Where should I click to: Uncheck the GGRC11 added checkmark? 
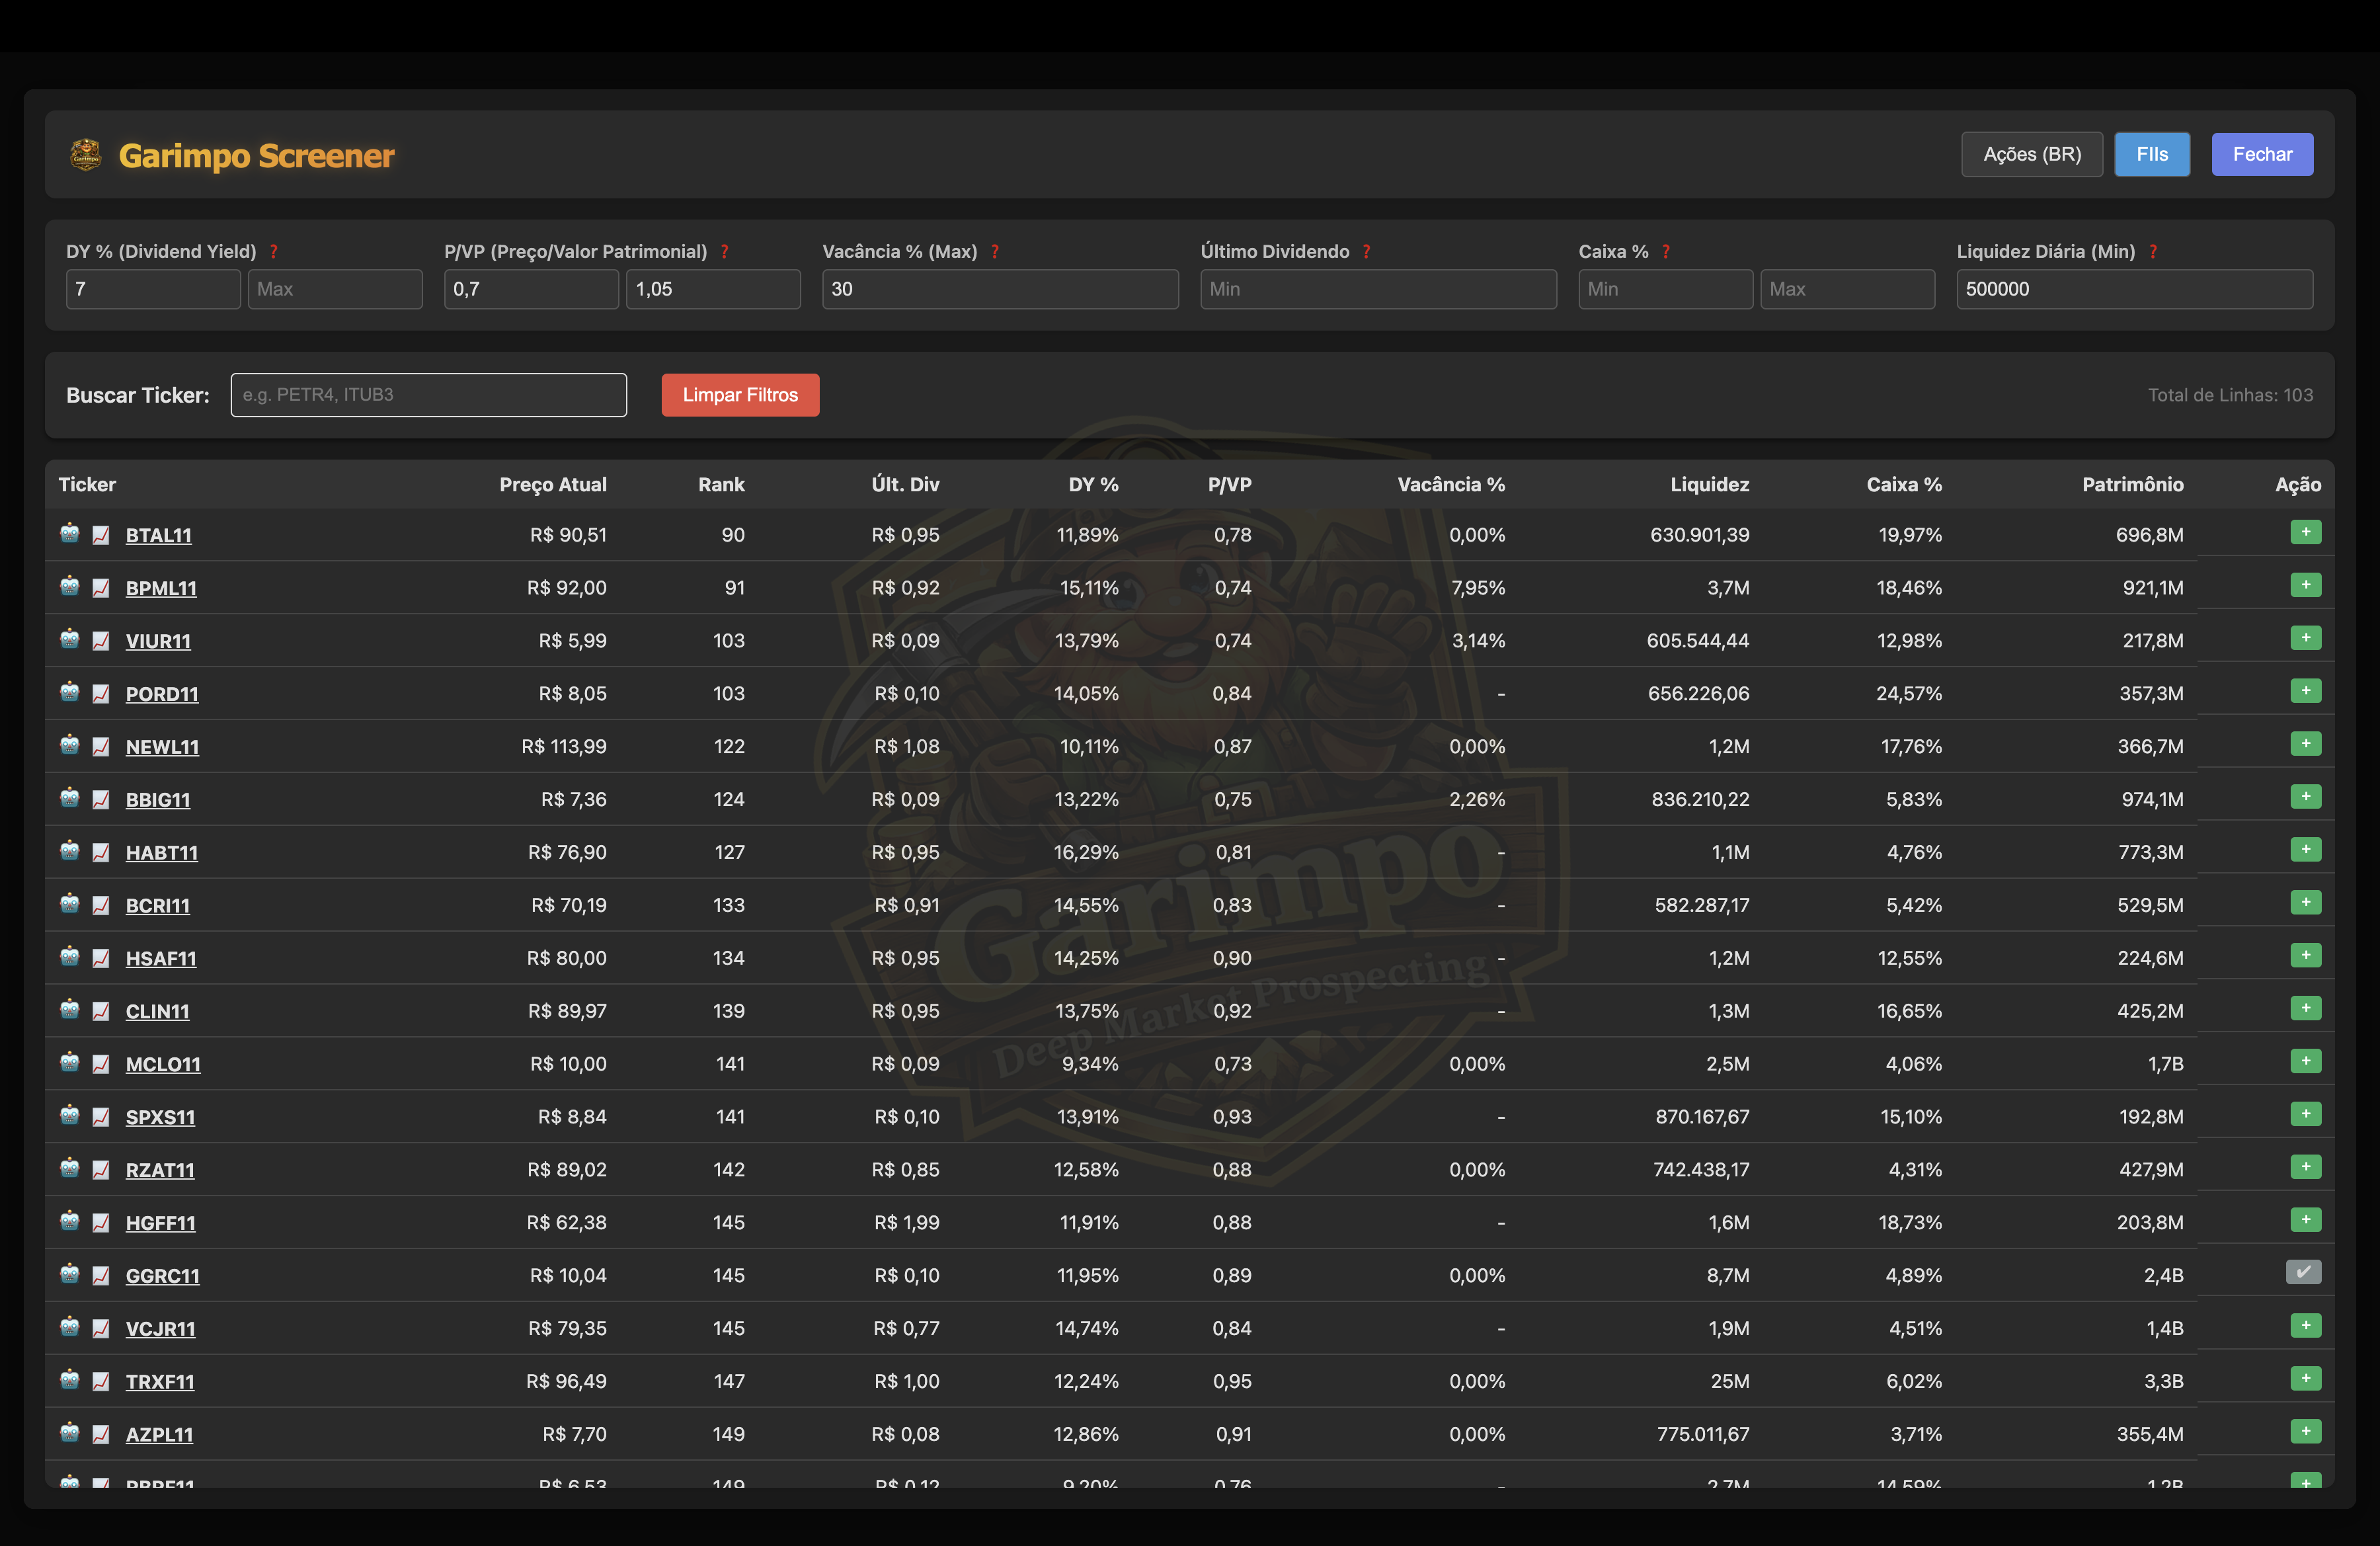(2303, 1272)
